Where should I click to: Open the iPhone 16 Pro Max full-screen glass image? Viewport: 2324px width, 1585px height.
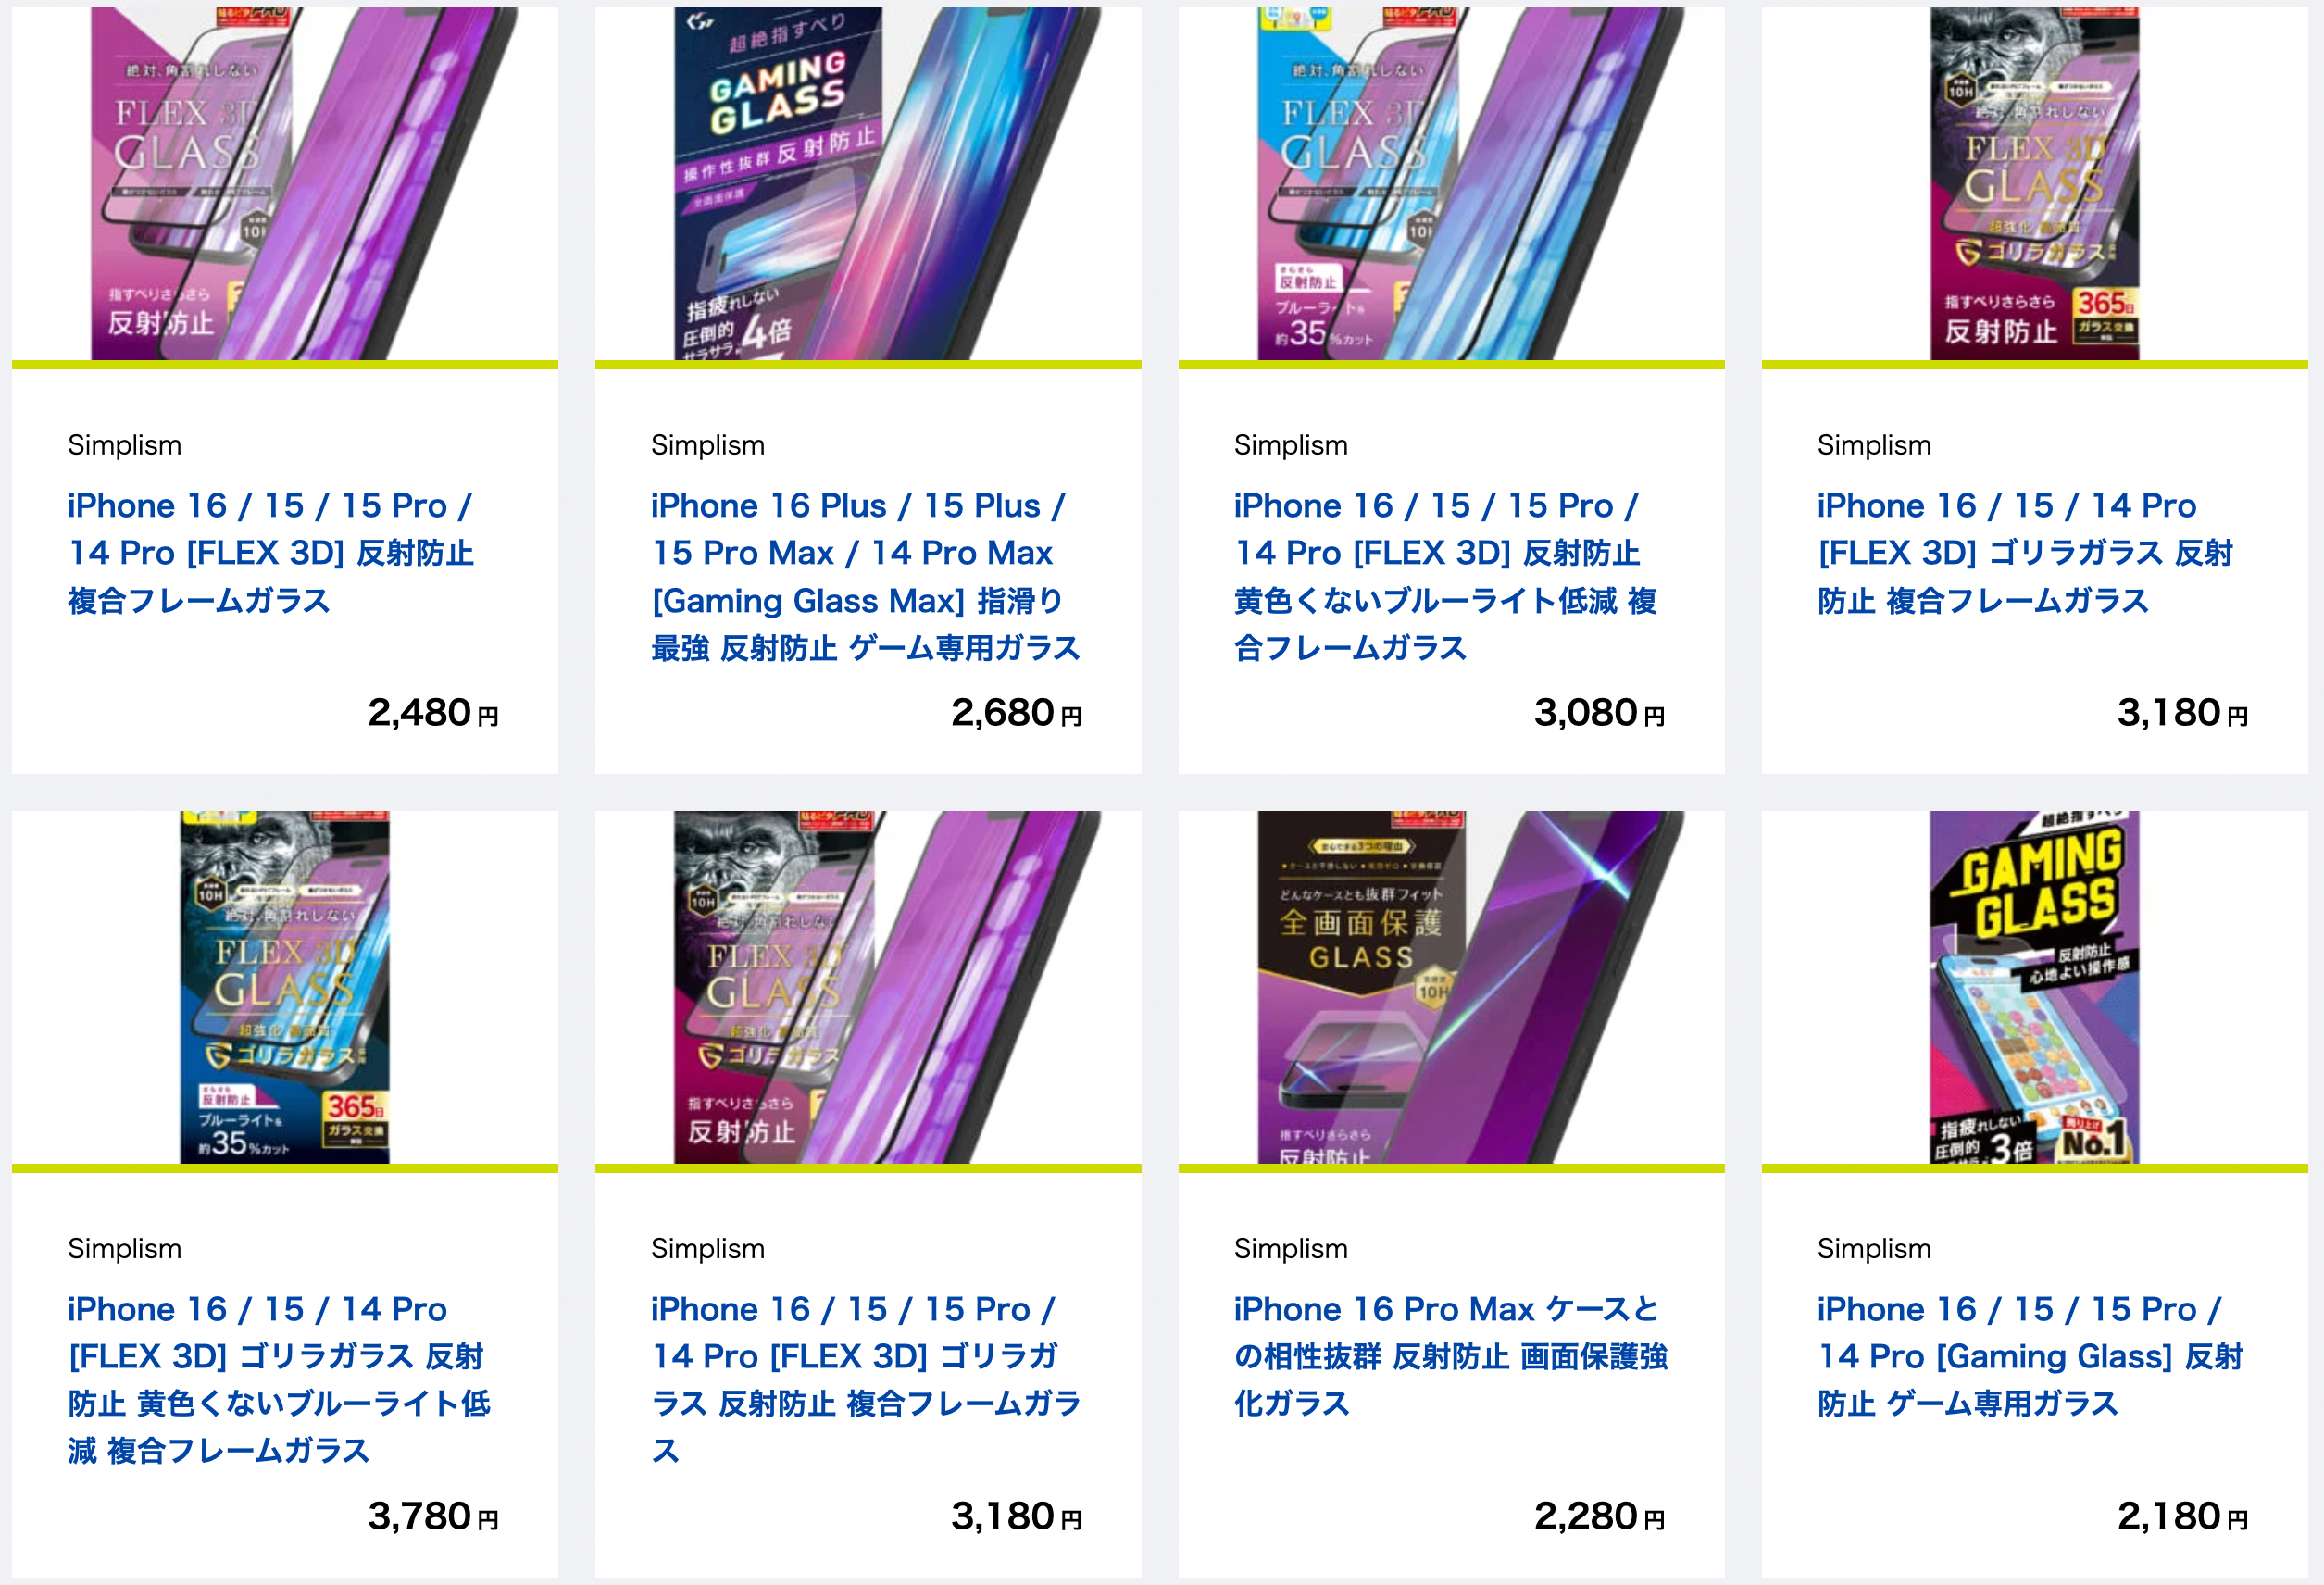(x=1451, y=987)
